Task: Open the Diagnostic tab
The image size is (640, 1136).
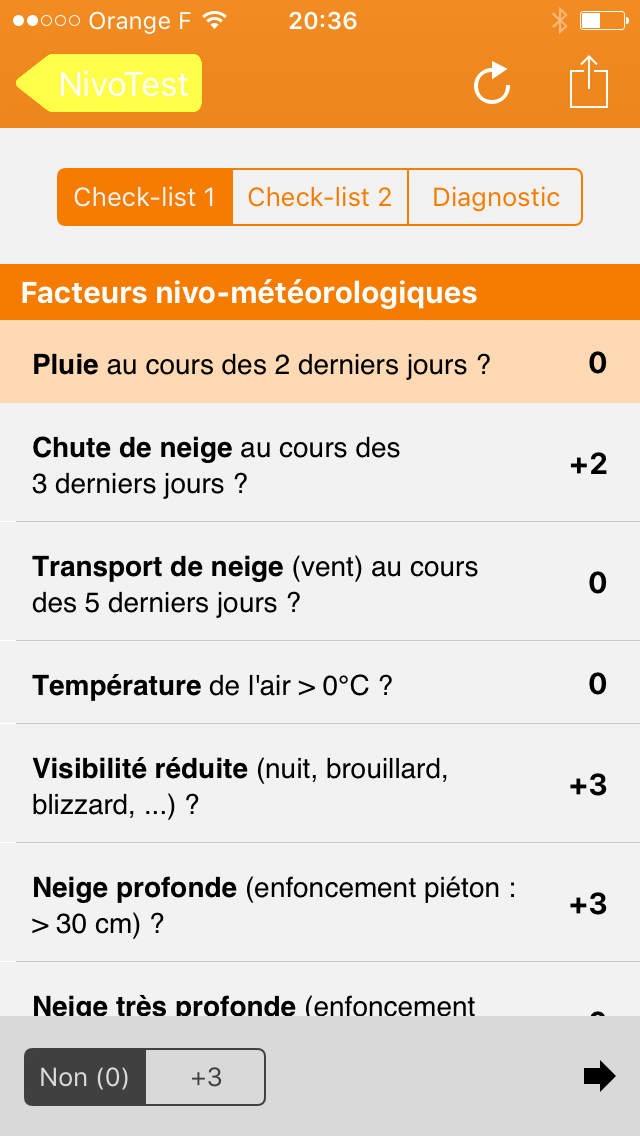Action: coord(495,197)
